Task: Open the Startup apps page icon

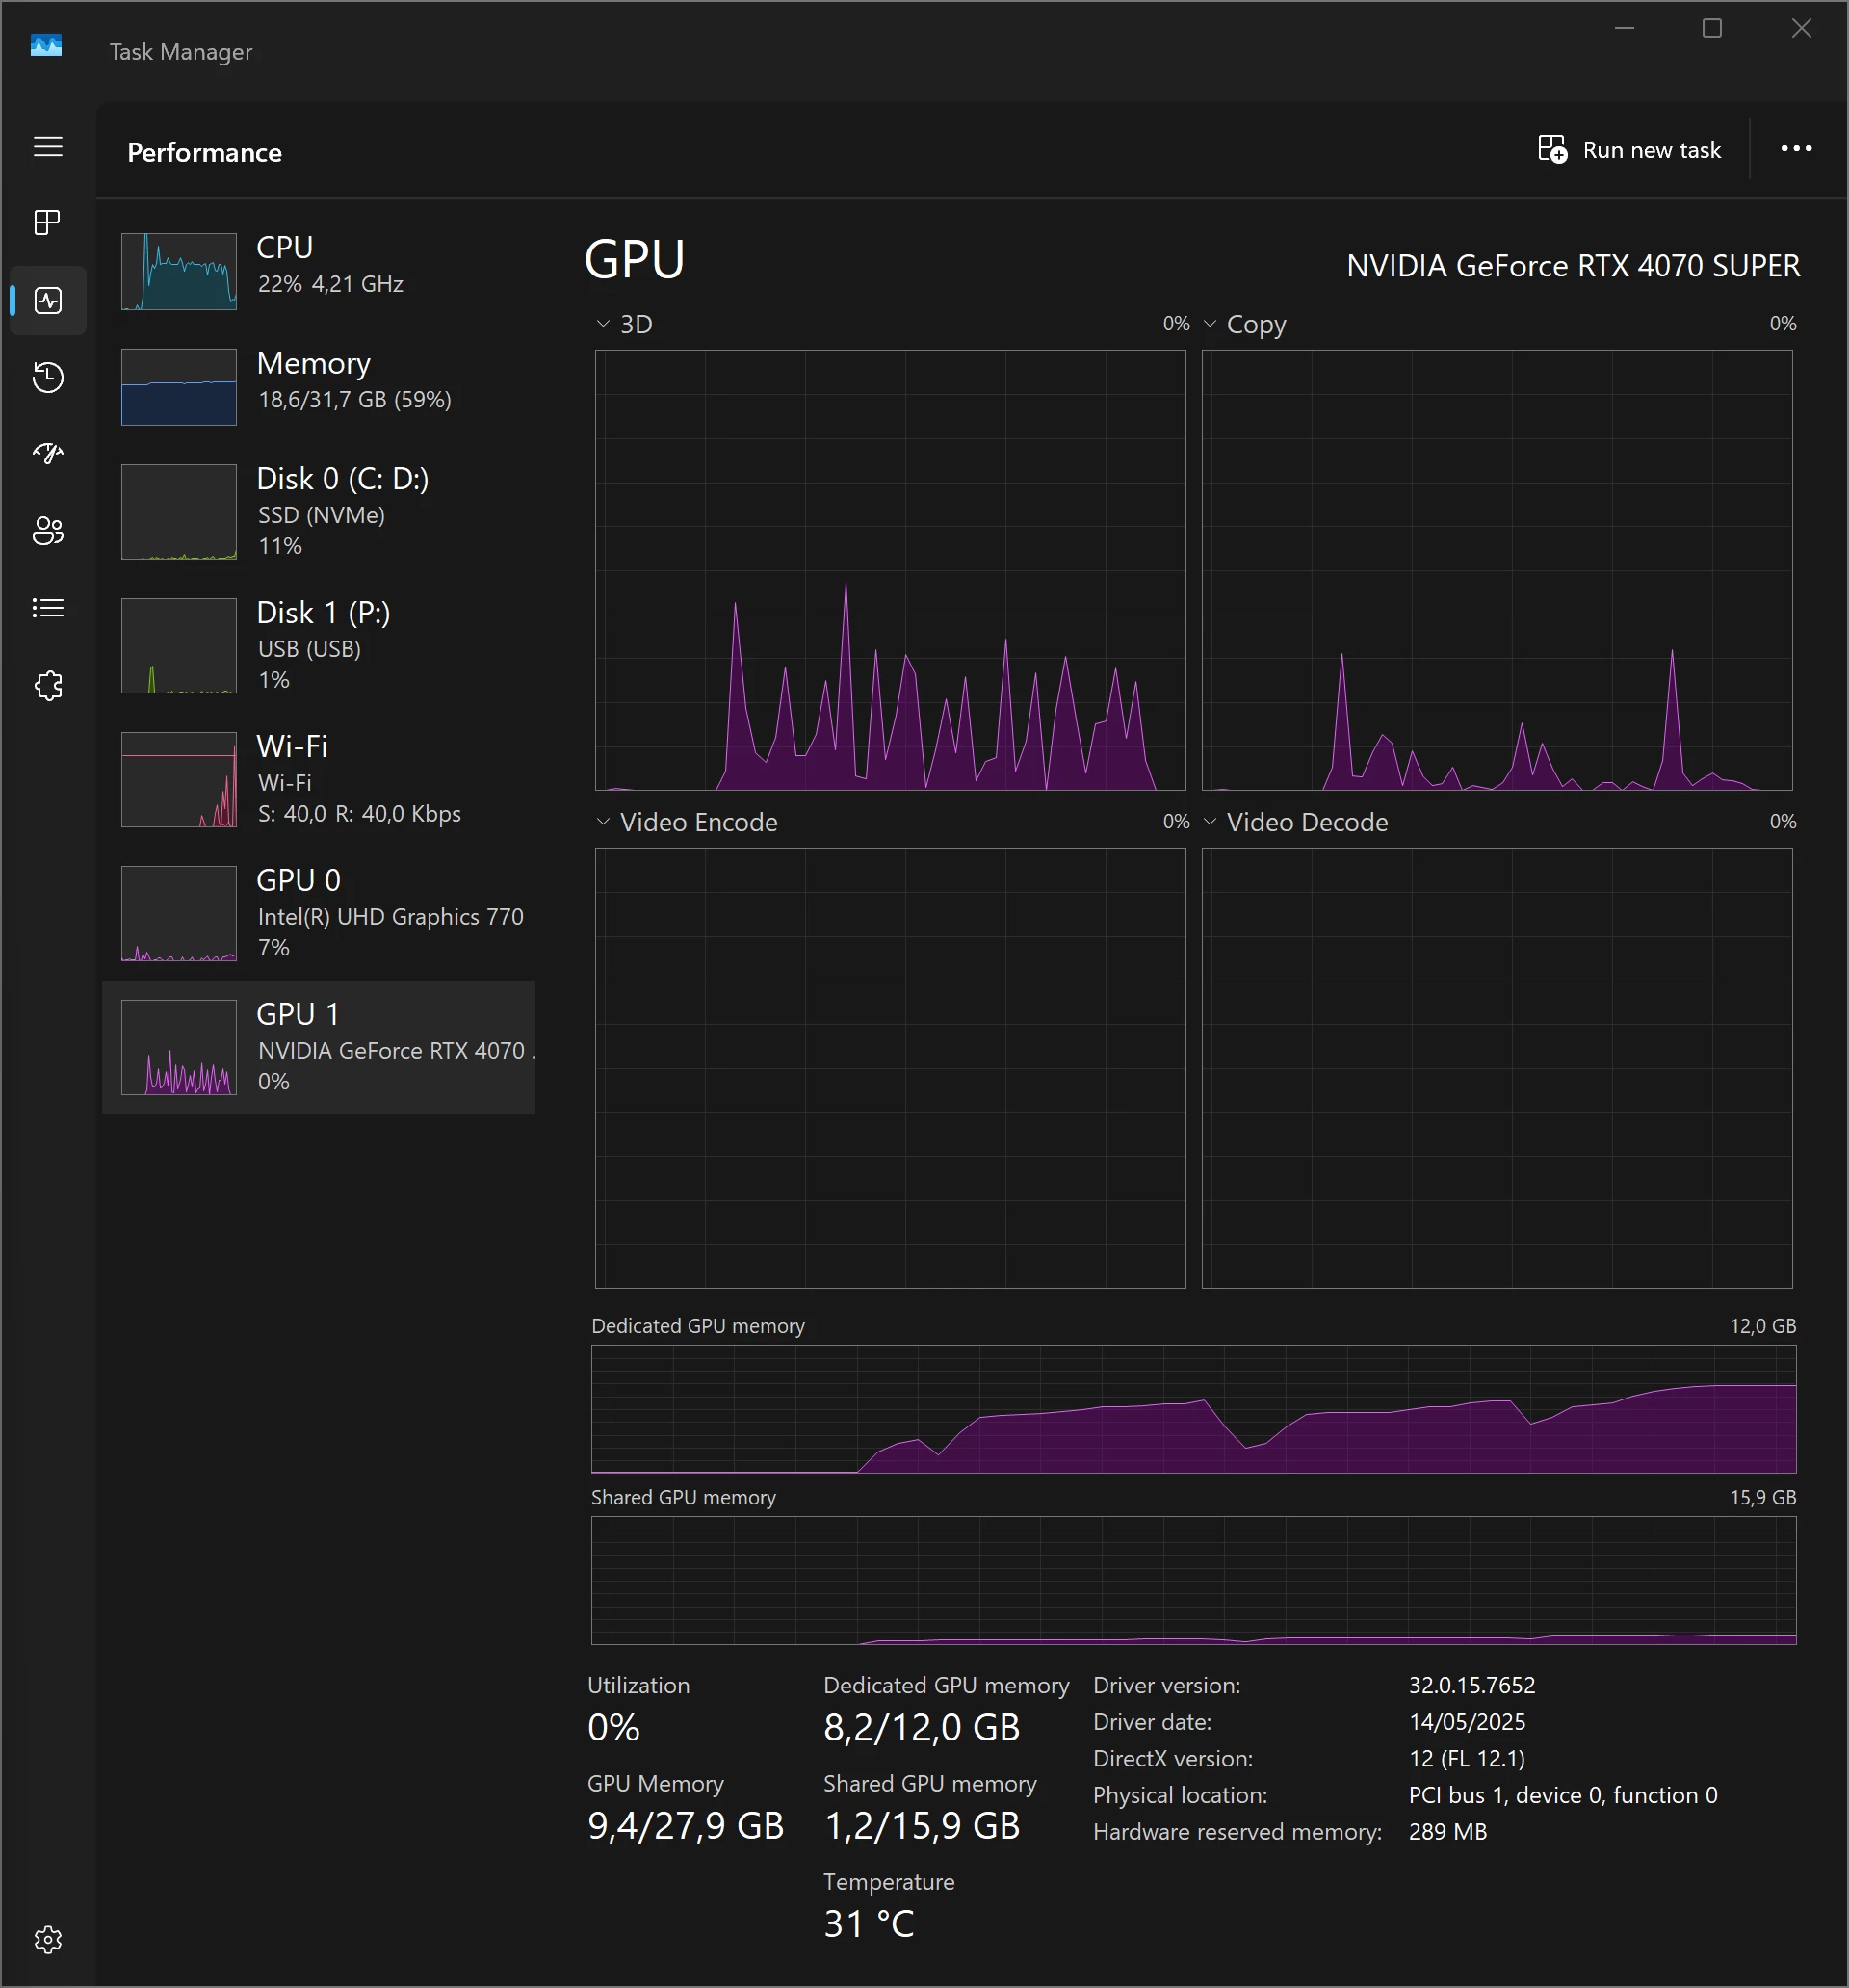Action: [x=48, y=454]
